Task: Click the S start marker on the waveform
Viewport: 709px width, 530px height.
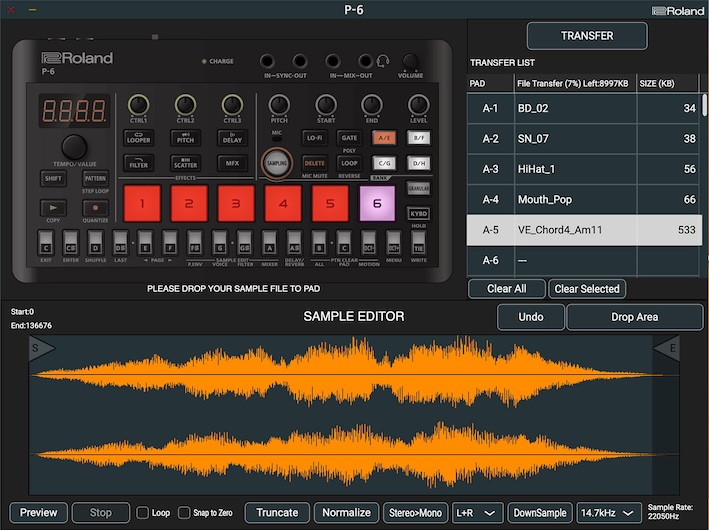Action: click(41, 348)
